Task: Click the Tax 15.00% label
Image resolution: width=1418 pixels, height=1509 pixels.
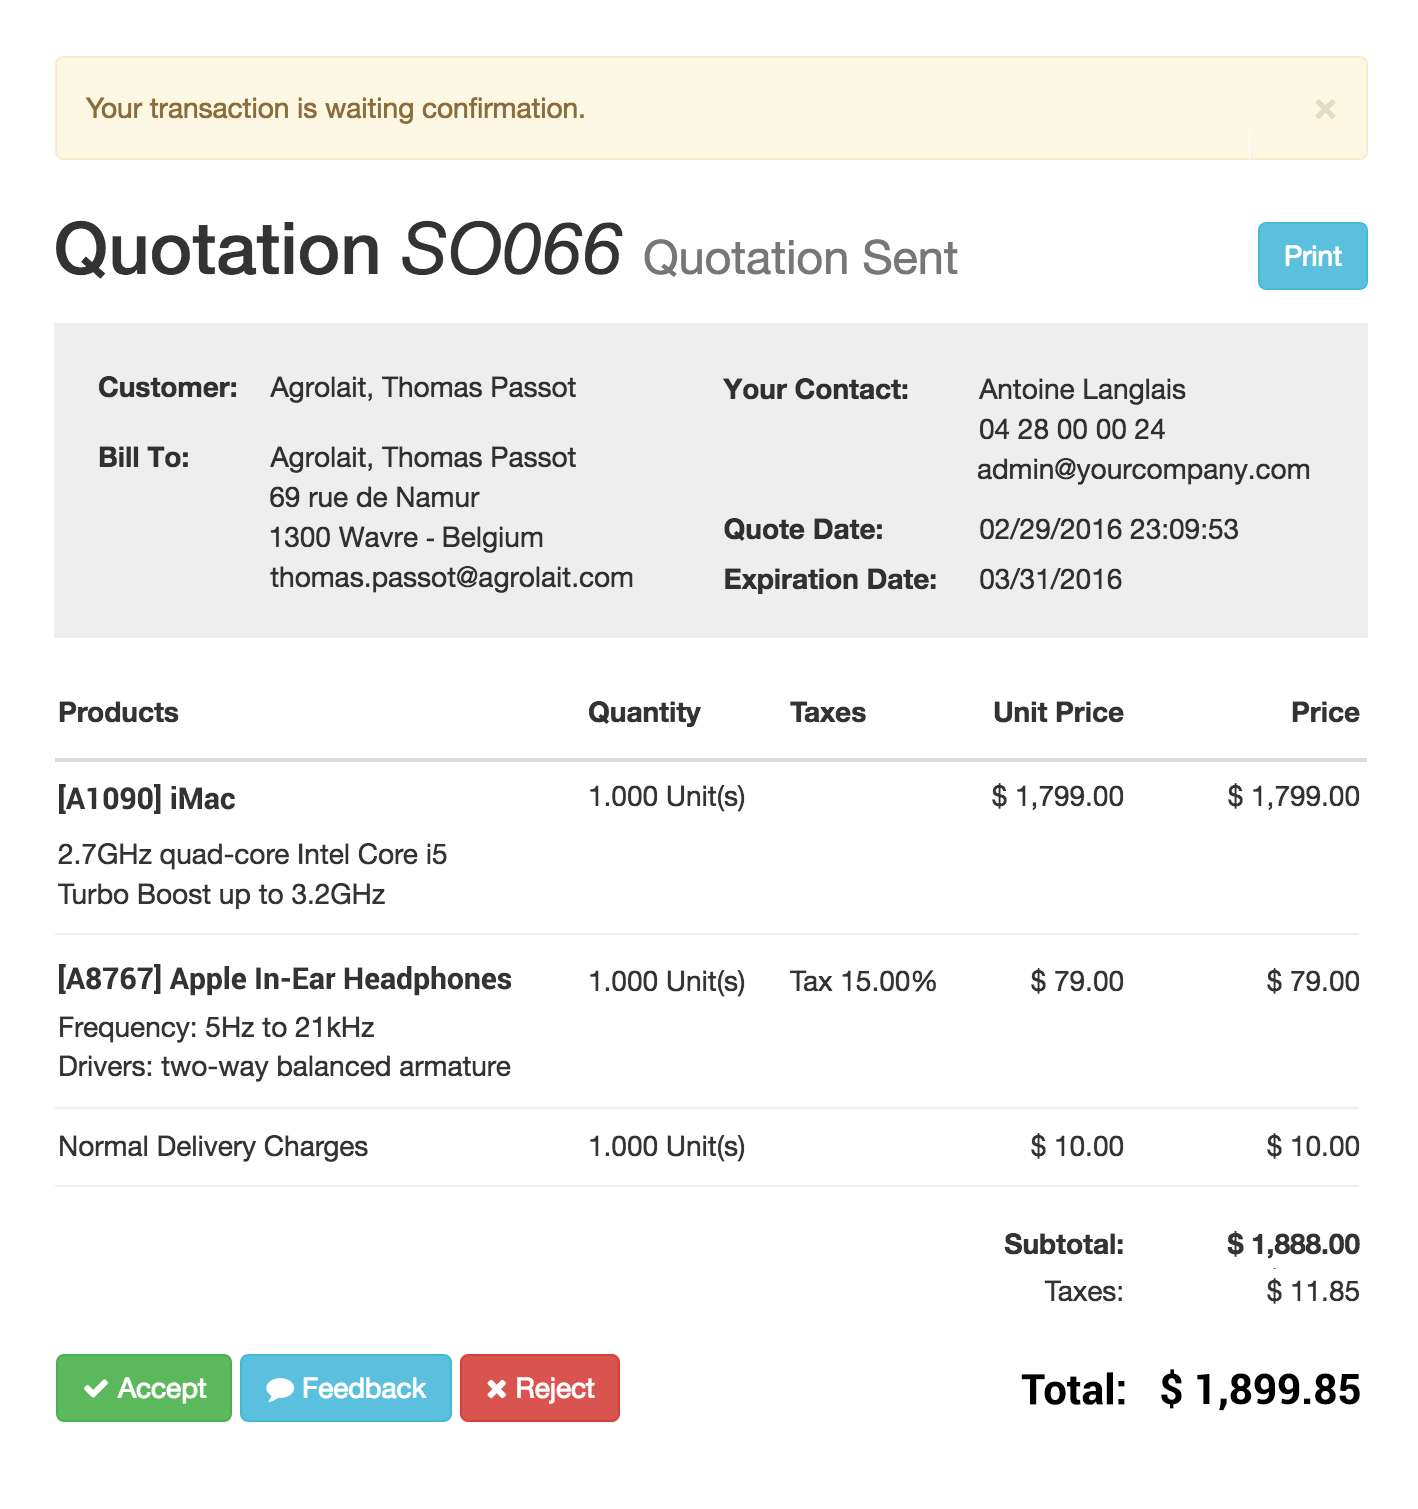Action: 863,982
